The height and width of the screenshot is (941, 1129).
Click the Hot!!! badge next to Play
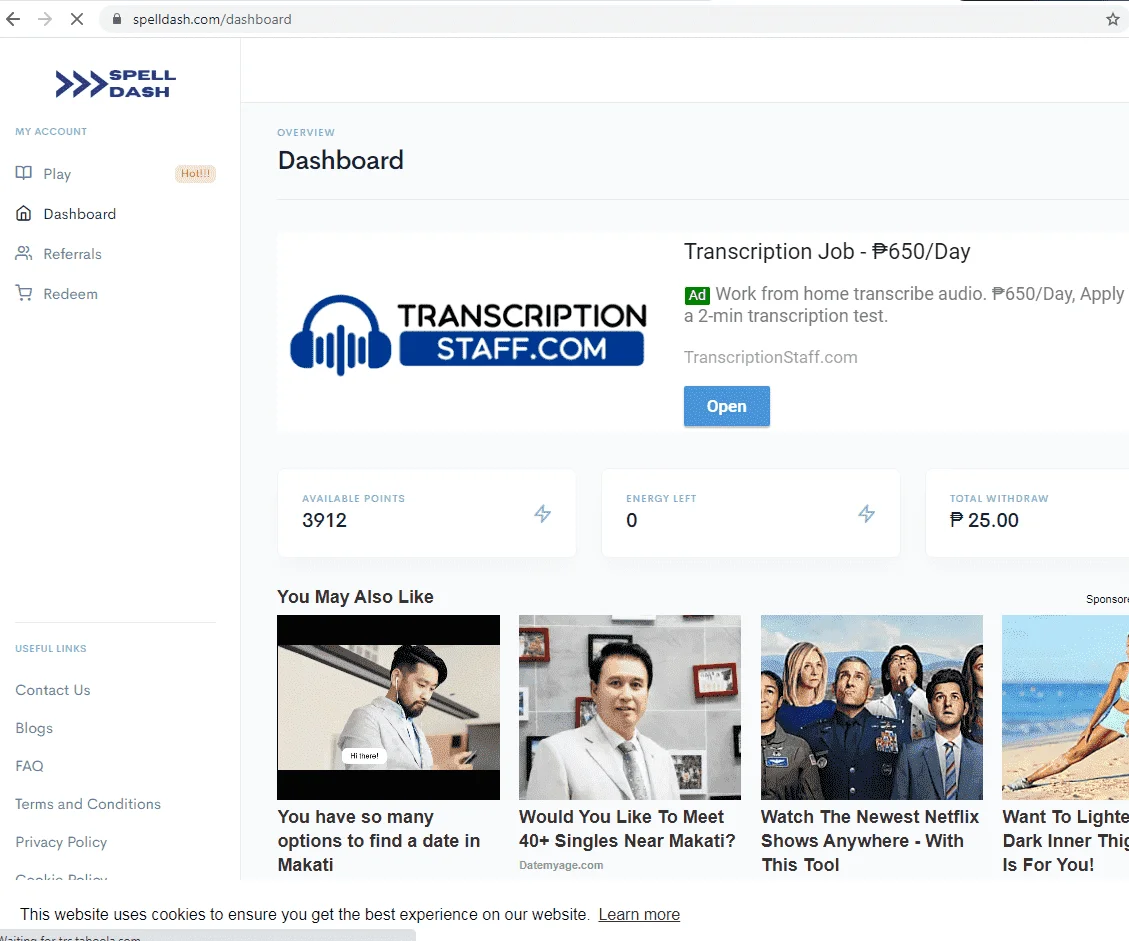click(195, 174)
